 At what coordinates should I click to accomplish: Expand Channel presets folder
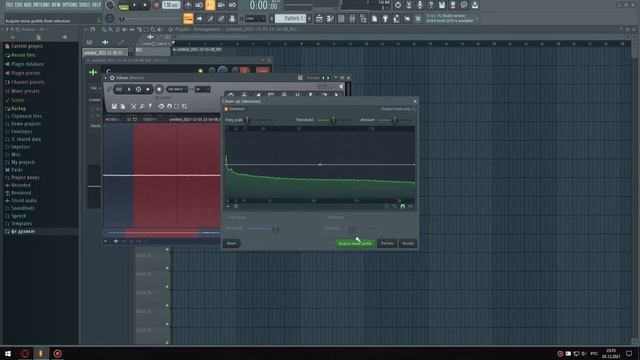click(28, 82)
